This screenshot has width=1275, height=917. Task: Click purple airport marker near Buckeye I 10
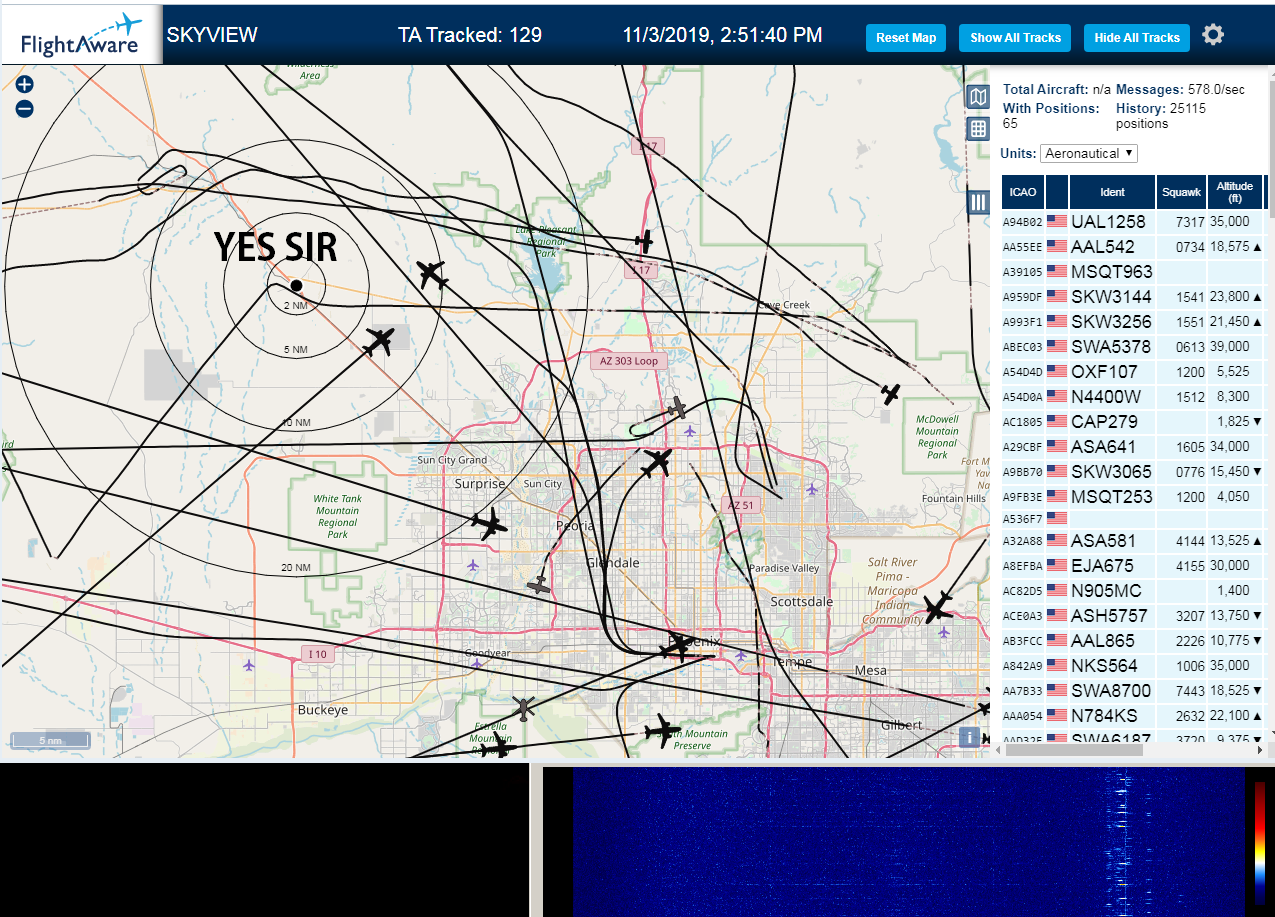[249, 665]
